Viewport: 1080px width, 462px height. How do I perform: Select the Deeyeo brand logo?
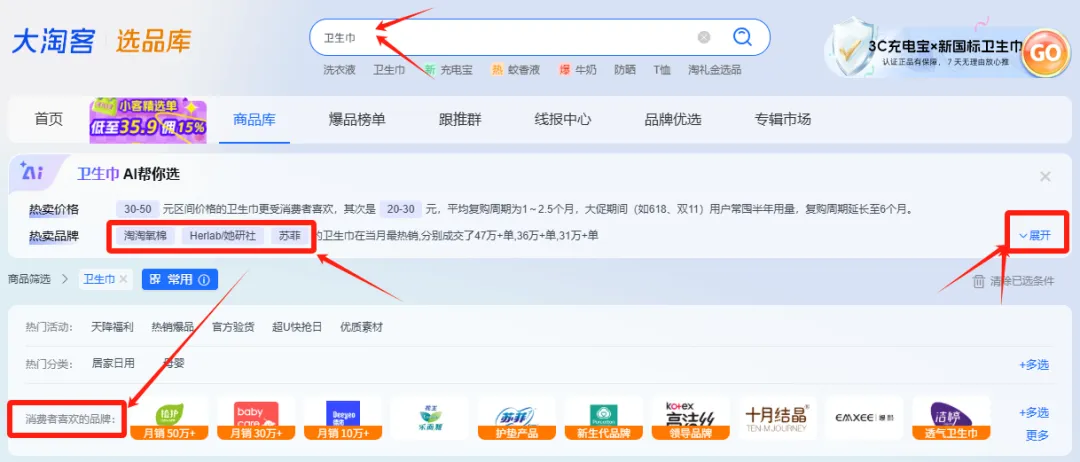(342, 418)
